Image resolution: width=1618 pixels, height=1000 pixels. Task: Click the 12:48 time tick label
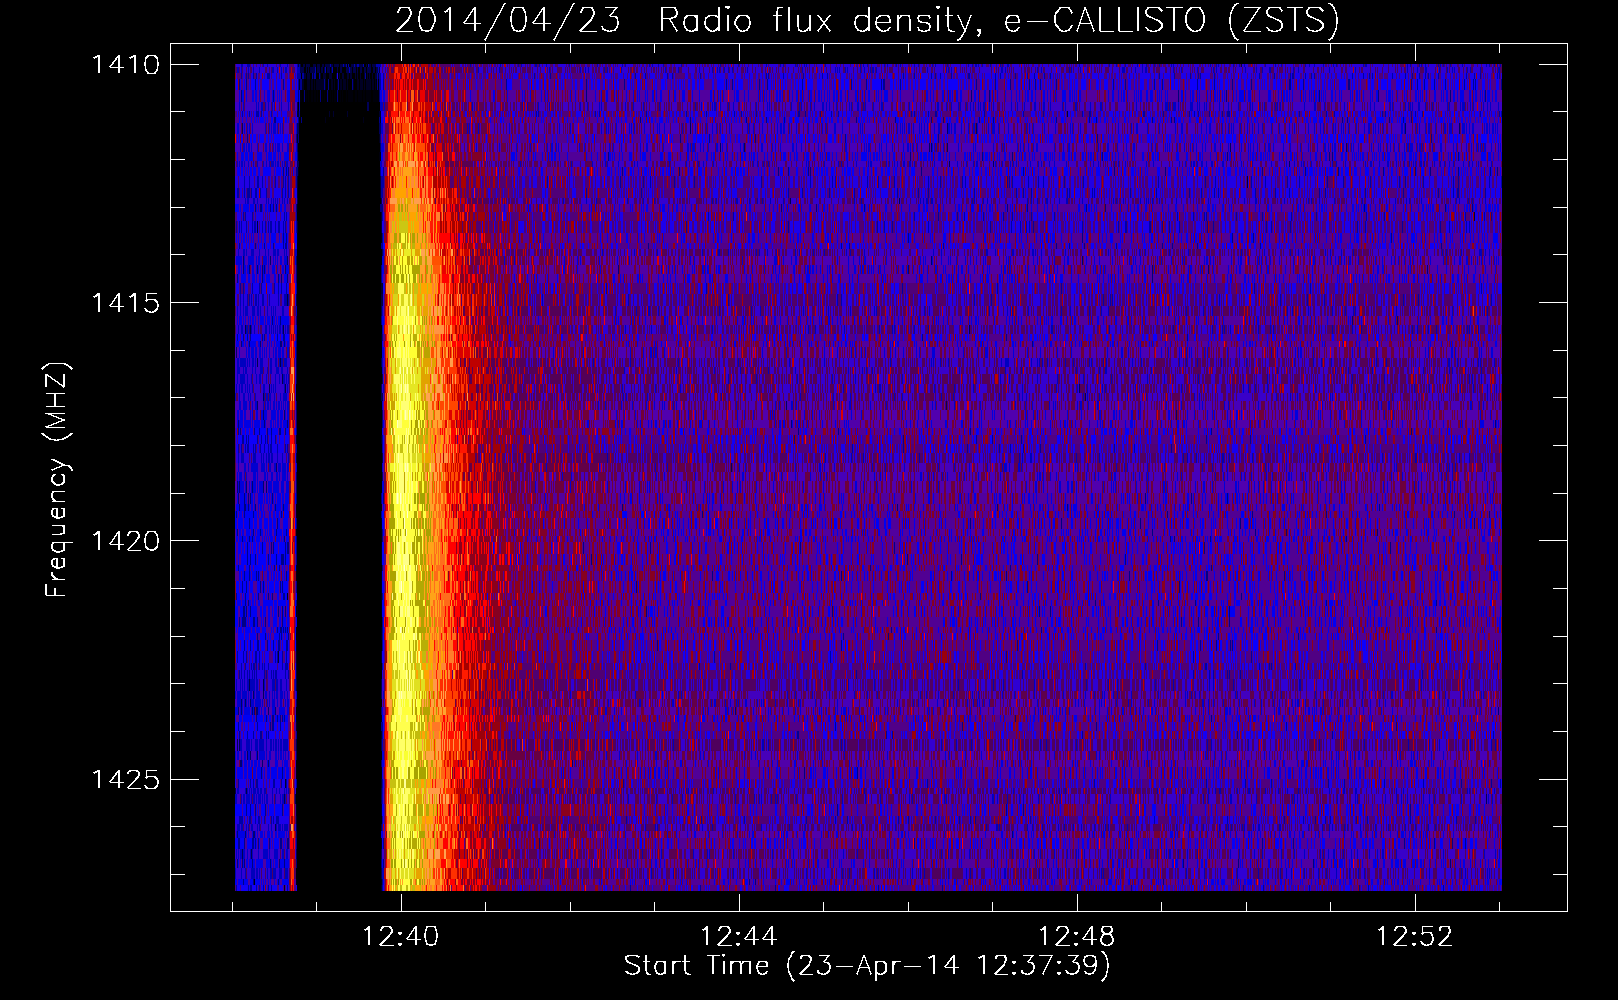[1076, 936]
